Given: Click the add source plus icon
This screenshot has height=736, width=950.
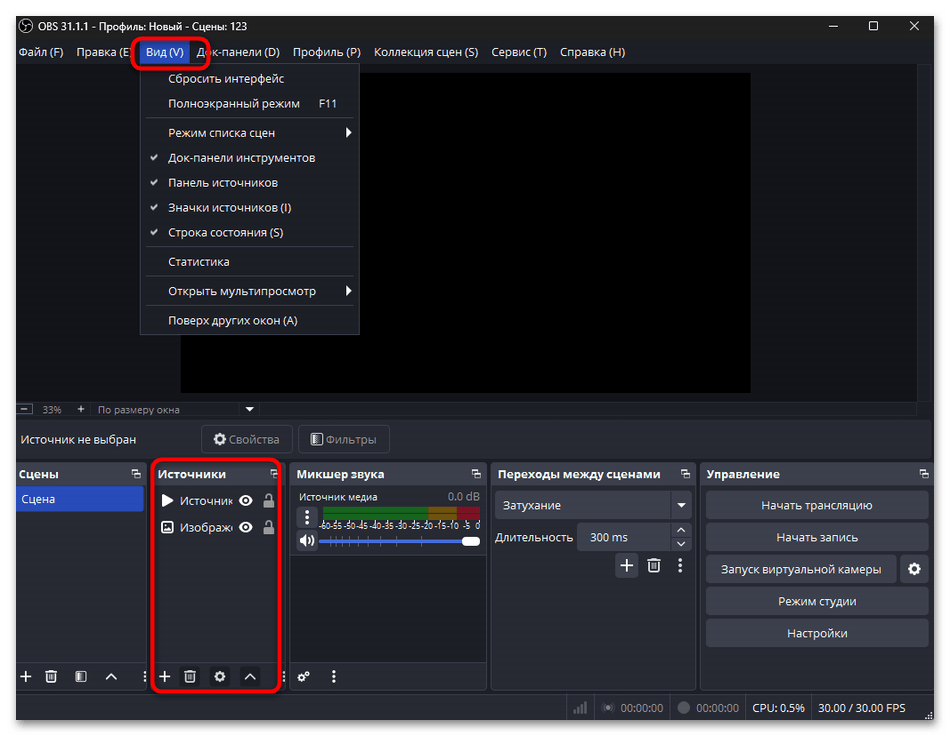Looking at the screenshot, I should [165, 677].
